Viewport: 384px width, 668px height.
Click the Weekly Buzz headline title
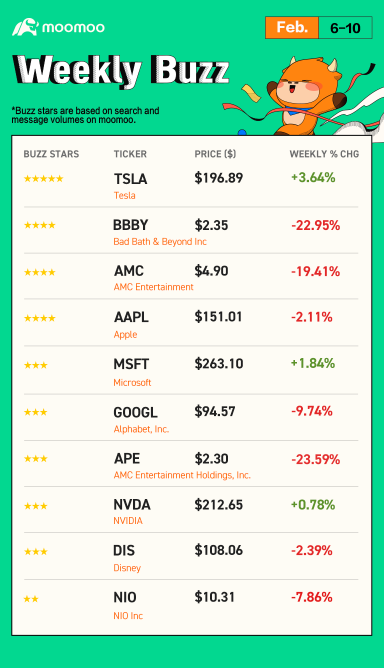coord(121,70)
